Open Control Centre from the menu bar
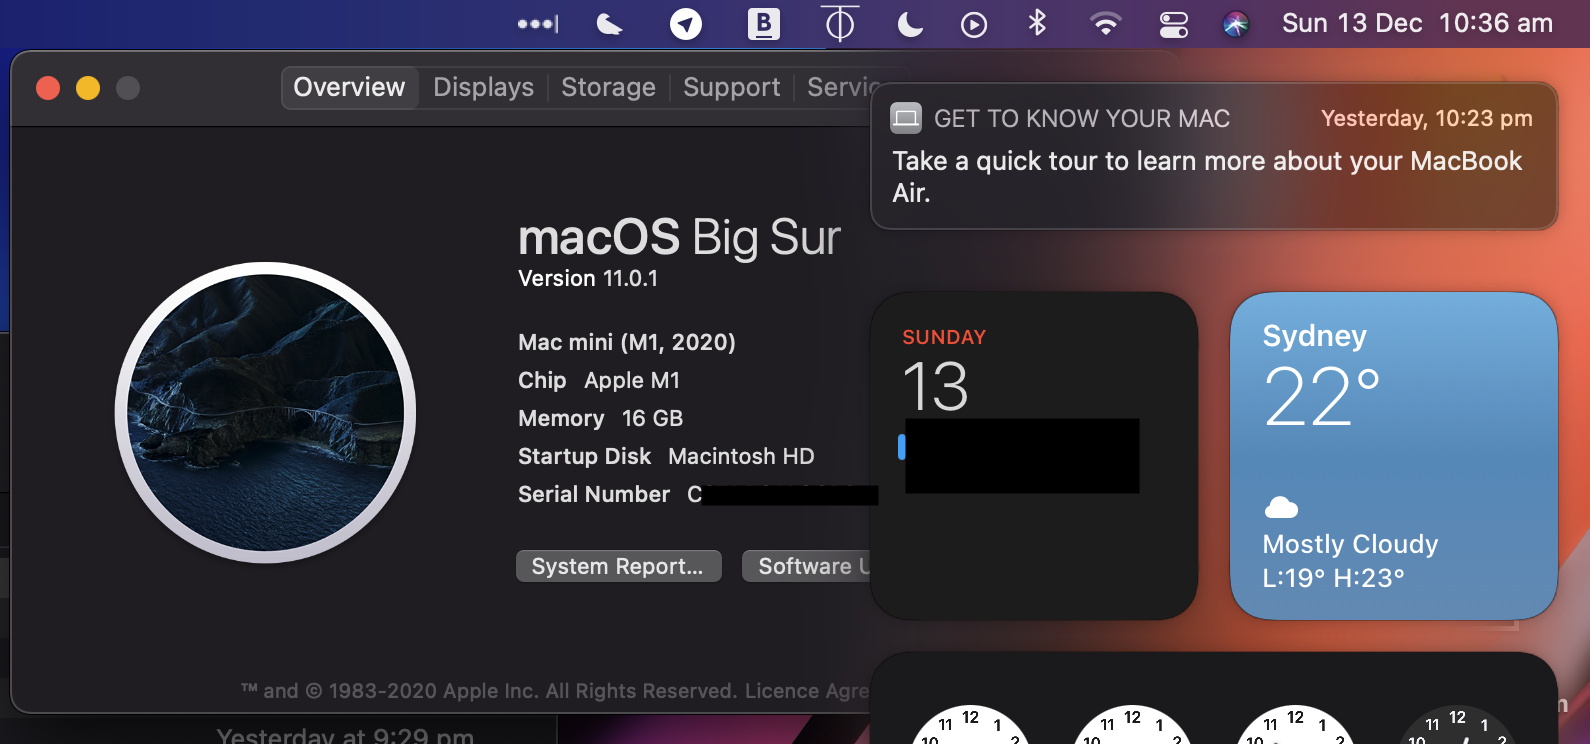Screen dimensions: 1590x744 (x=1173, y=24)
